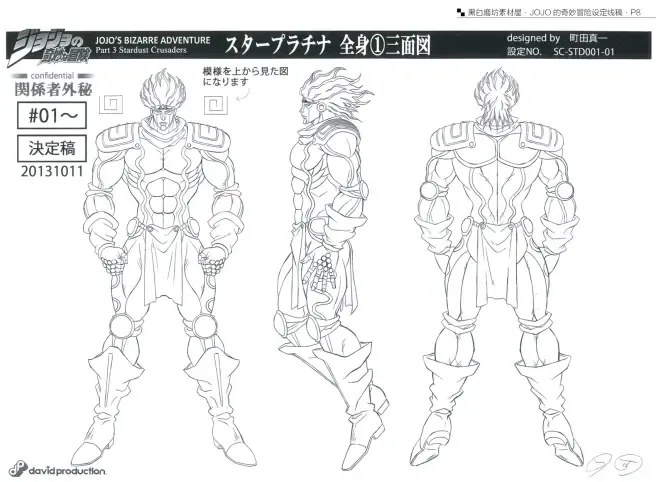Click the david production circular logo icon

pyautogui.click(x=18, y=468)
